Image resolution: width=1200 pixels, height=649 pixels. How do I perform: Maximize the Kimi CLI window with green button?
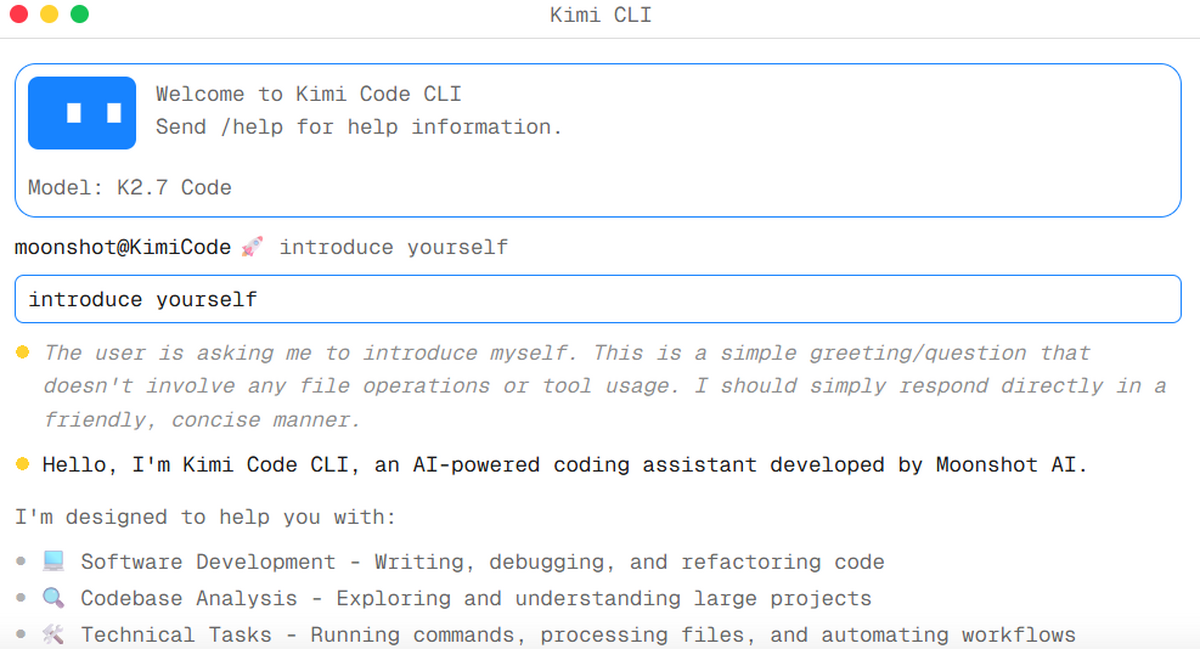coord(79,15)
